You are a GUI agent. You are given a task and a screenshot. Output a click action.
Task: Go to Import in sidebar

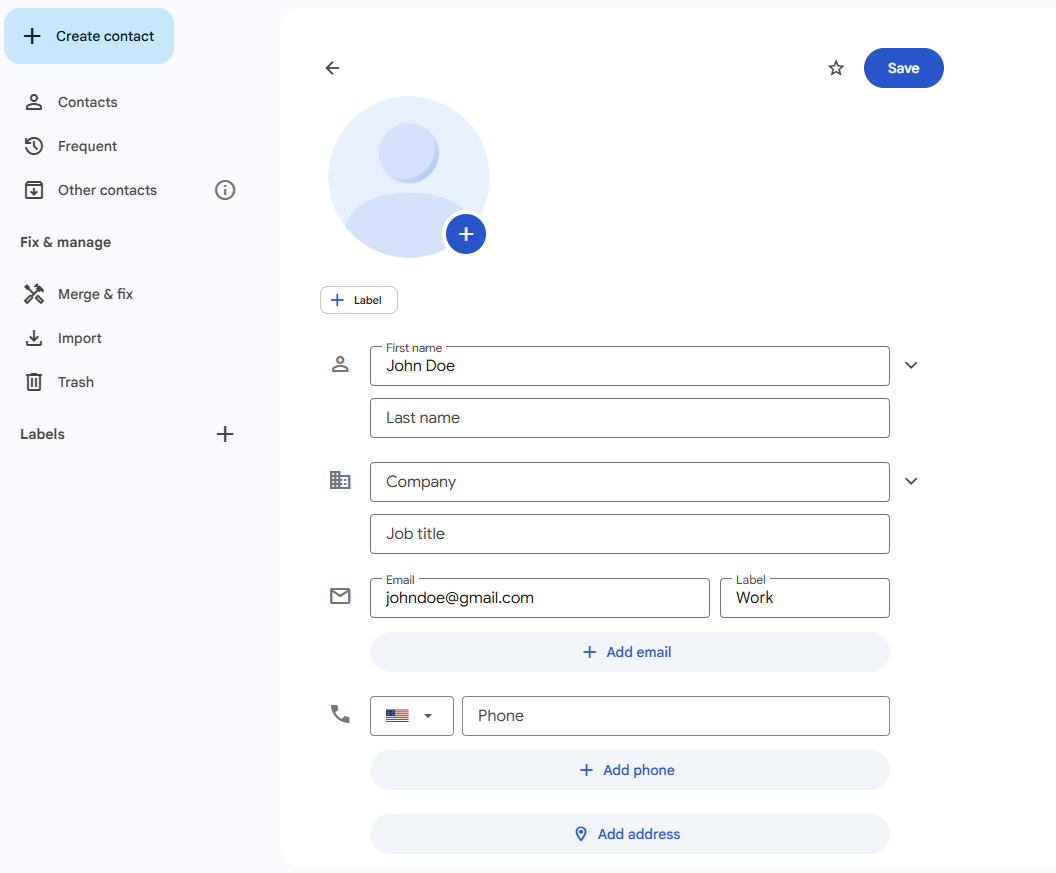click(x=79, y=338)
